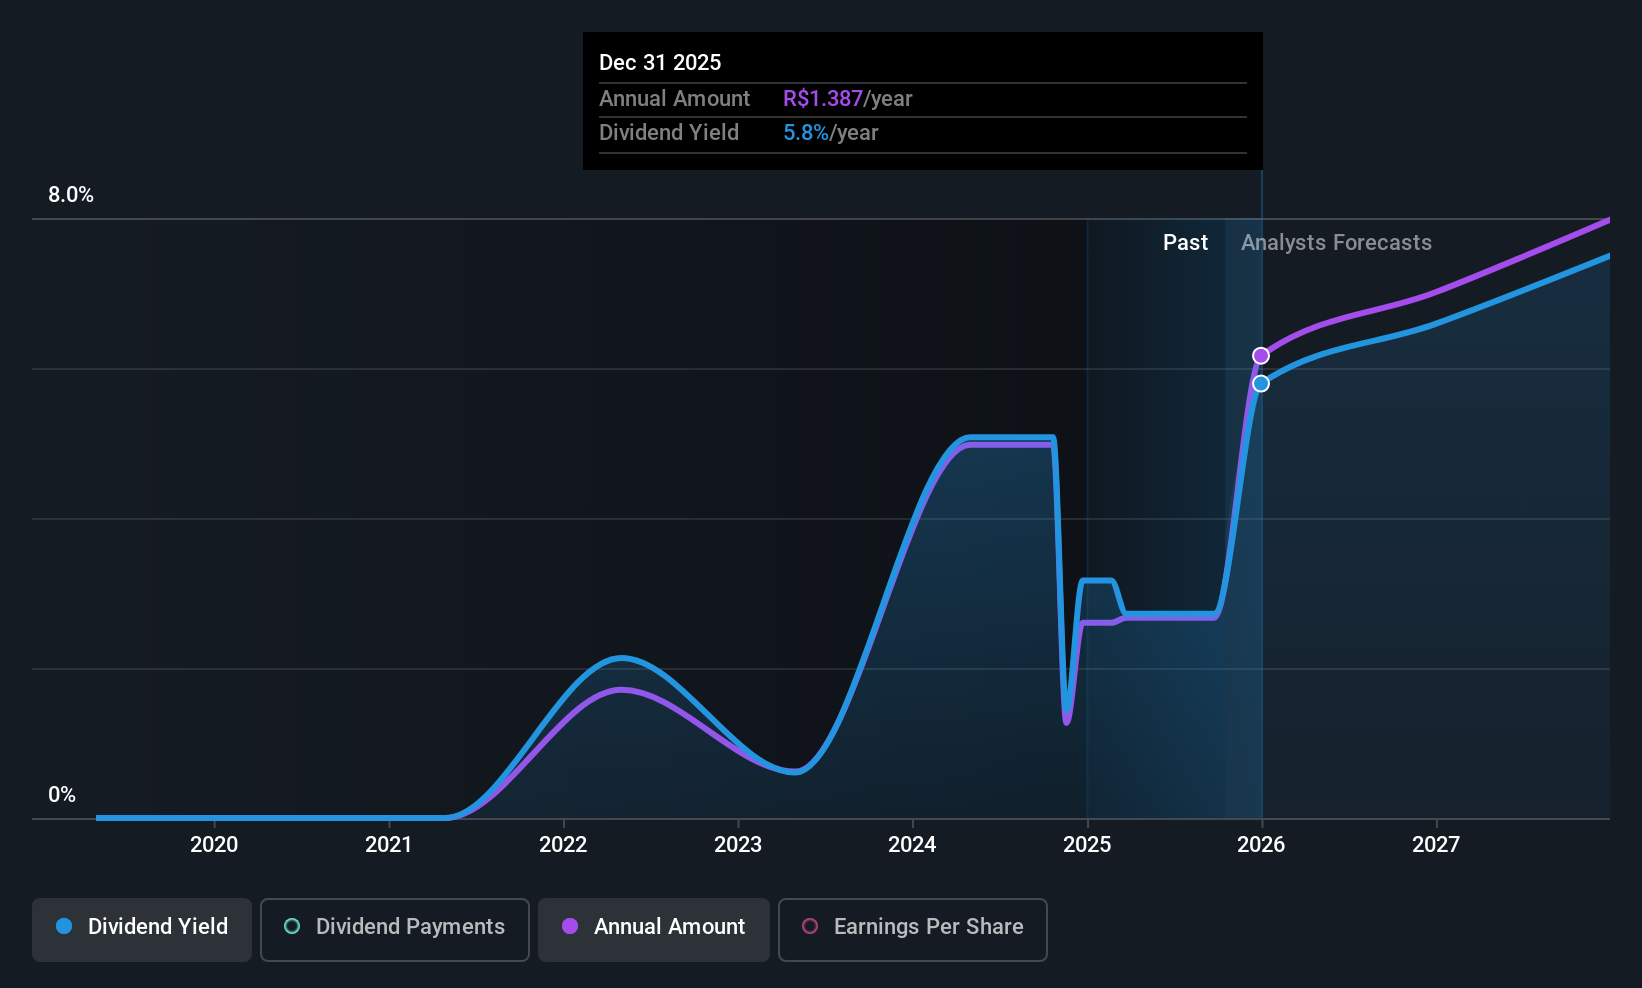Click the purple dot in Annual Amount legend
The width and height of the screenshot is (1642, 988).
[x=570, y=927]
